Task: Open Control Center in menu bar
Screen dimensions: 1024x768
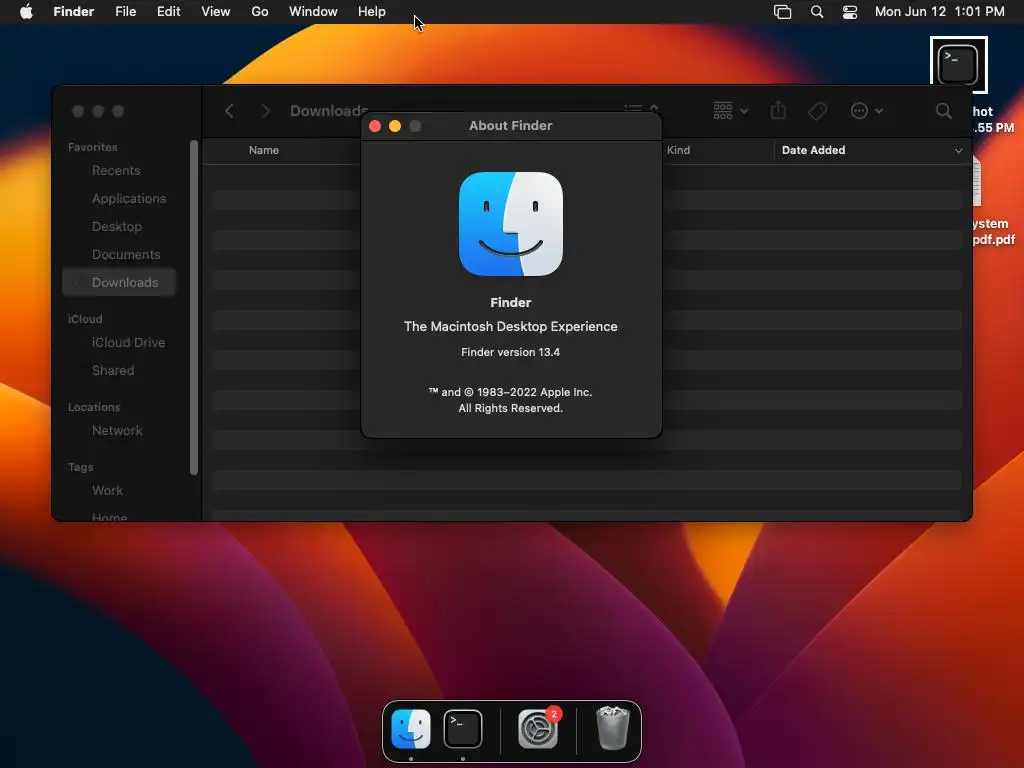Action: pyautogui.click(x=850, y=12)
